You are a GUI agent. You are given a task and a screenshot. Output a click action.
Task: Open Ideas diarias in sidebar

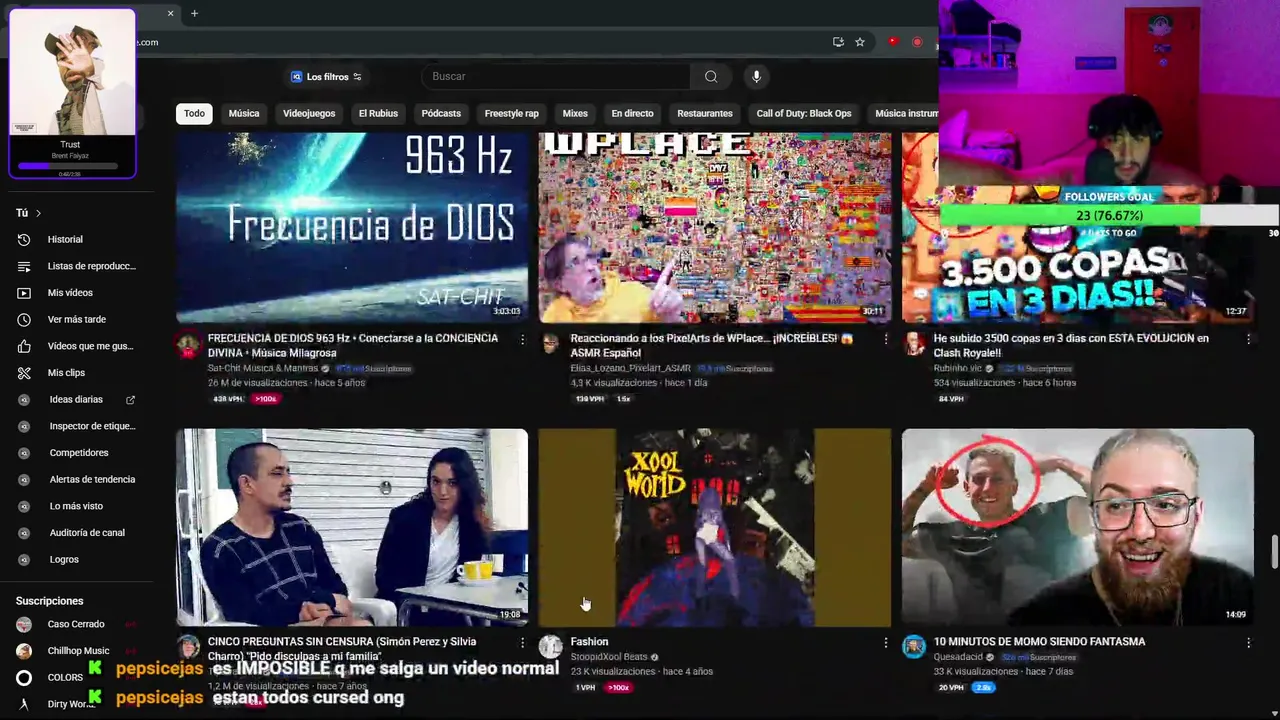click(x=76, y=399)
